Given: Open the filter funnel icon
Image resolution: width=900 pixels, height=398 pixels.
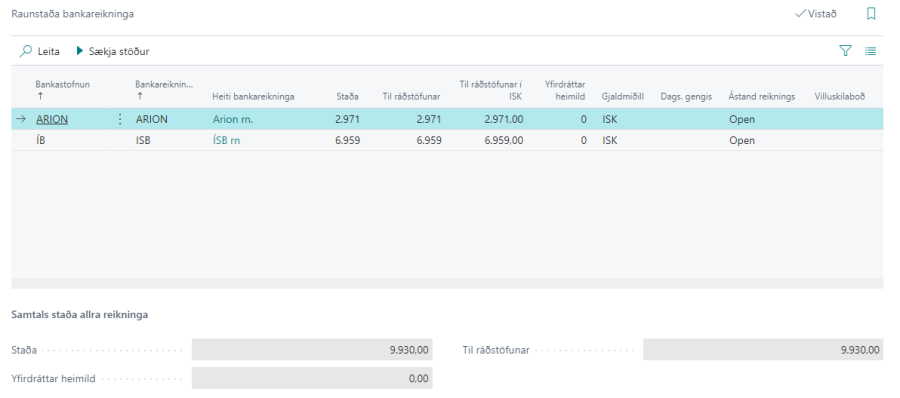Looking at the screenshot, I should click(x=845, y=51).
